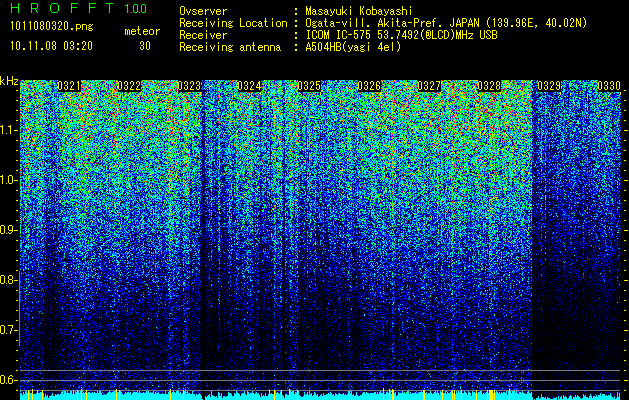The image size is (629, 400).
Task: Click the 0.7 frequency axis label
Action: 9,330
